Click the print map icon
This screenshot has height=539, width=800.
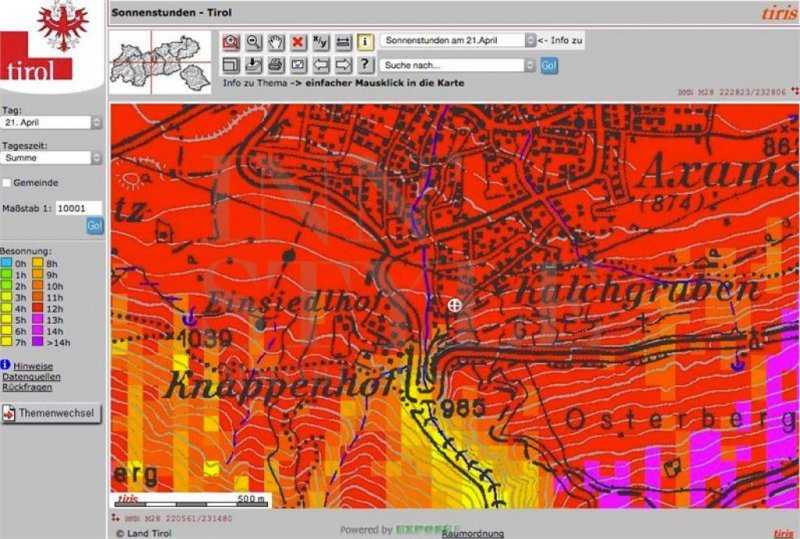point(275,65)
